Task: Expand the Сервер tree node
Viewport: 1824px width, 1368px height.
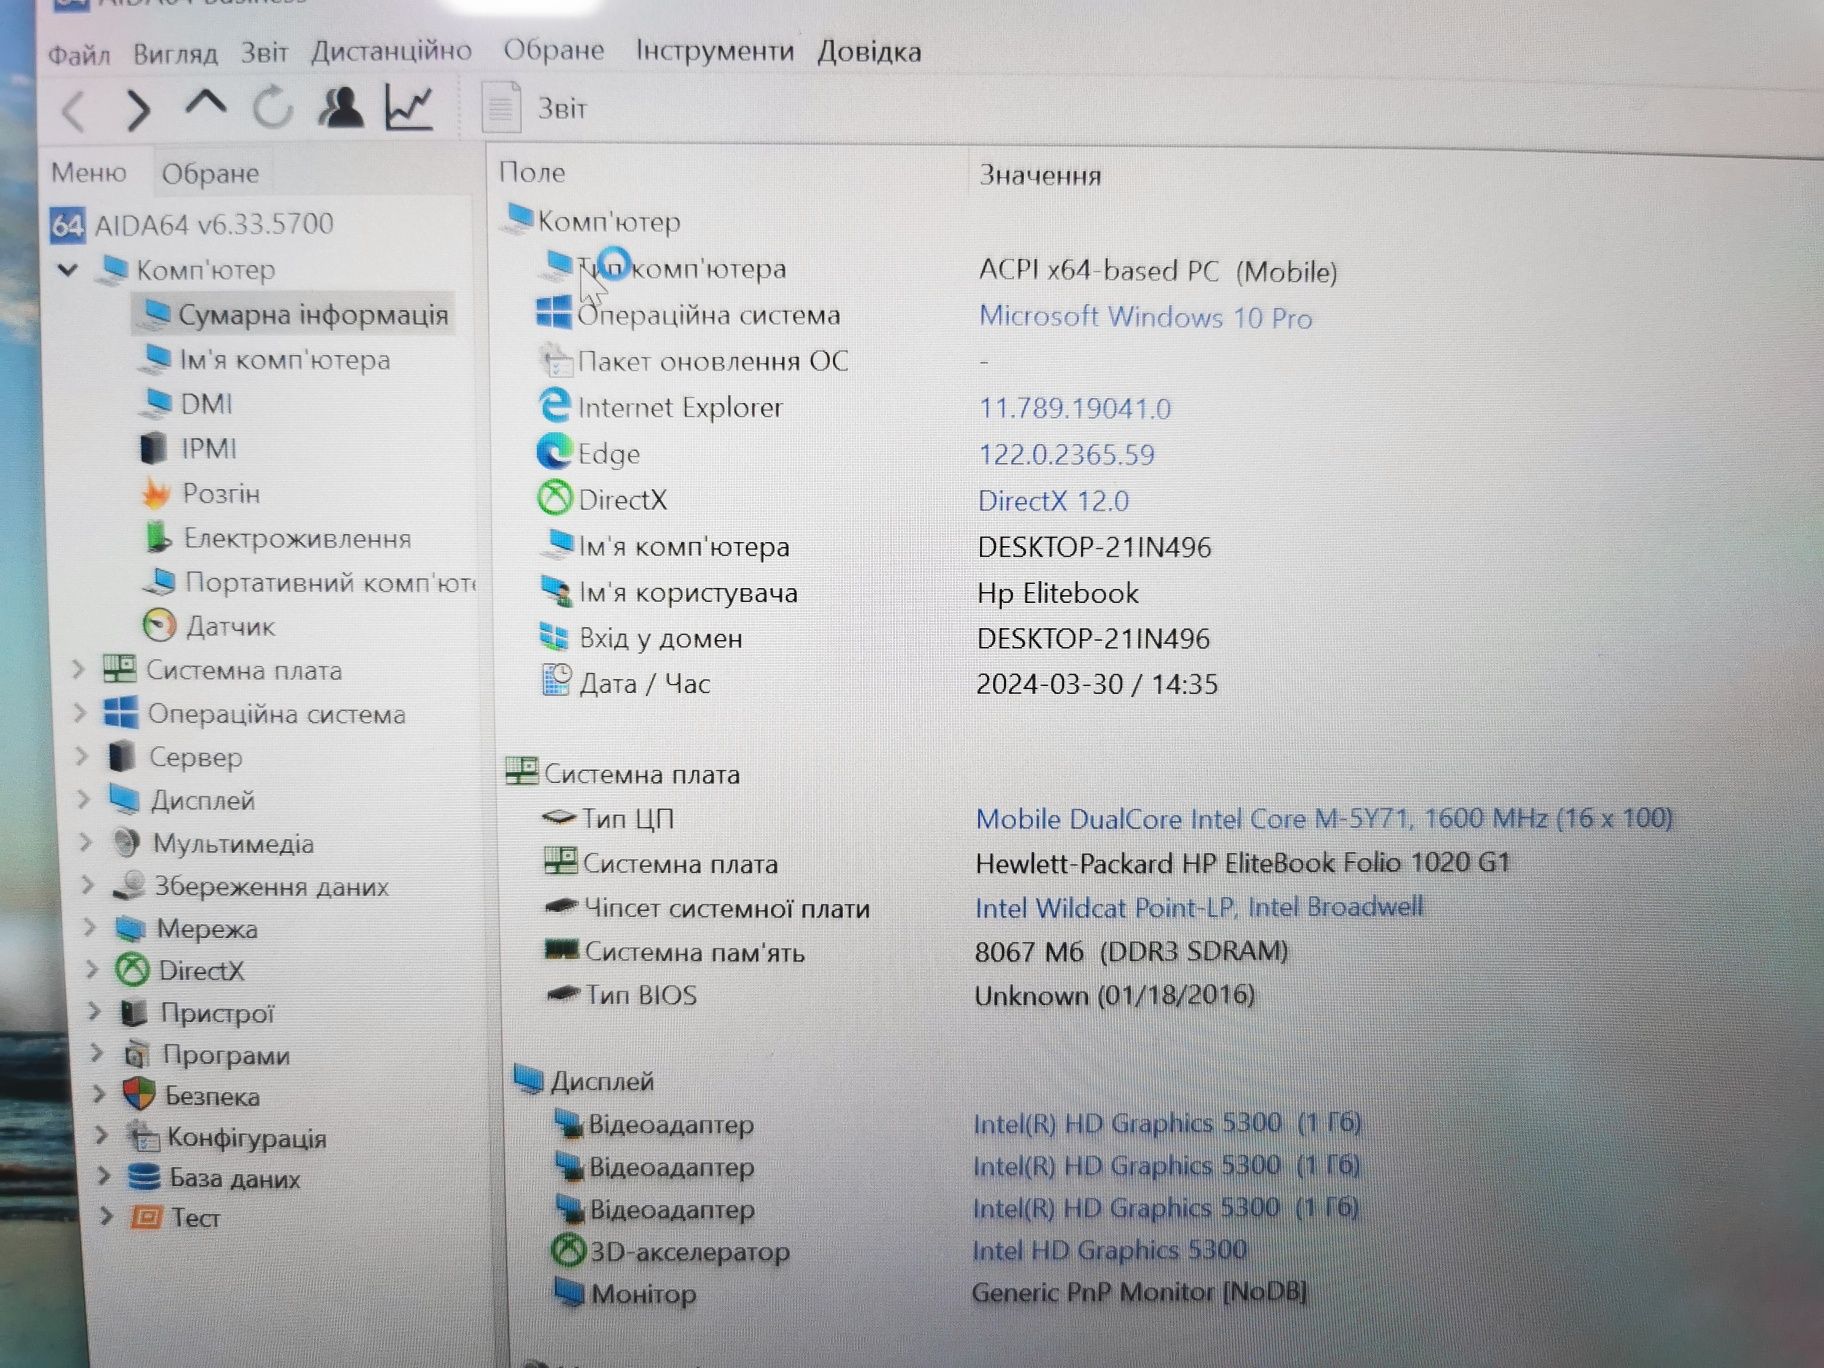Action: coord(82,756)
